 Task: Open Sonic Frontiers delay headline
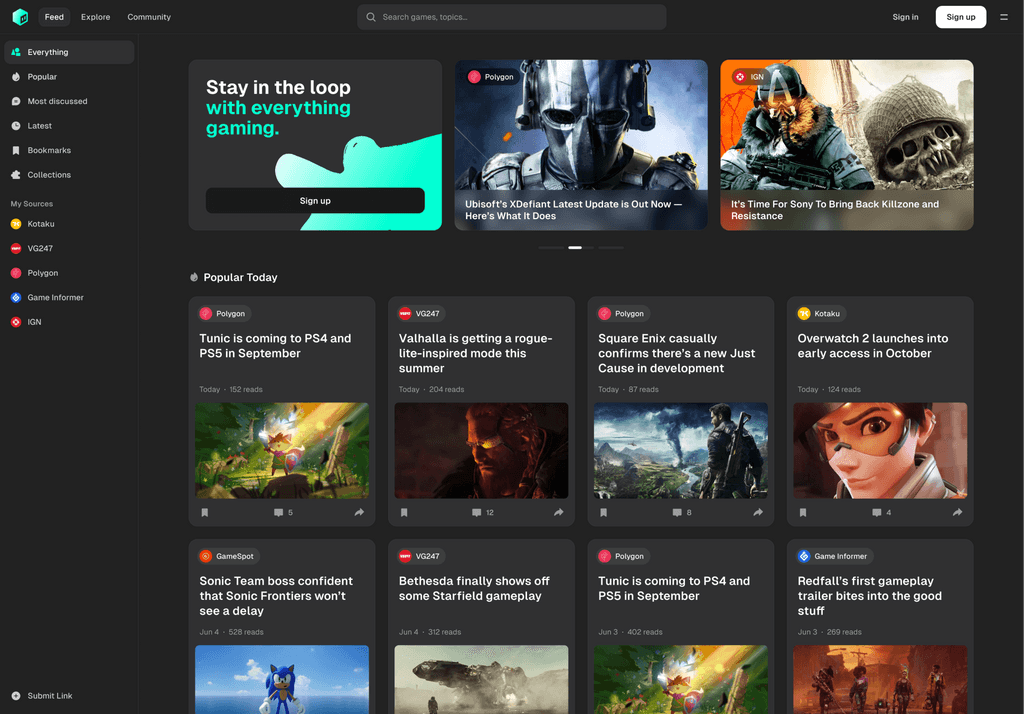276,596
